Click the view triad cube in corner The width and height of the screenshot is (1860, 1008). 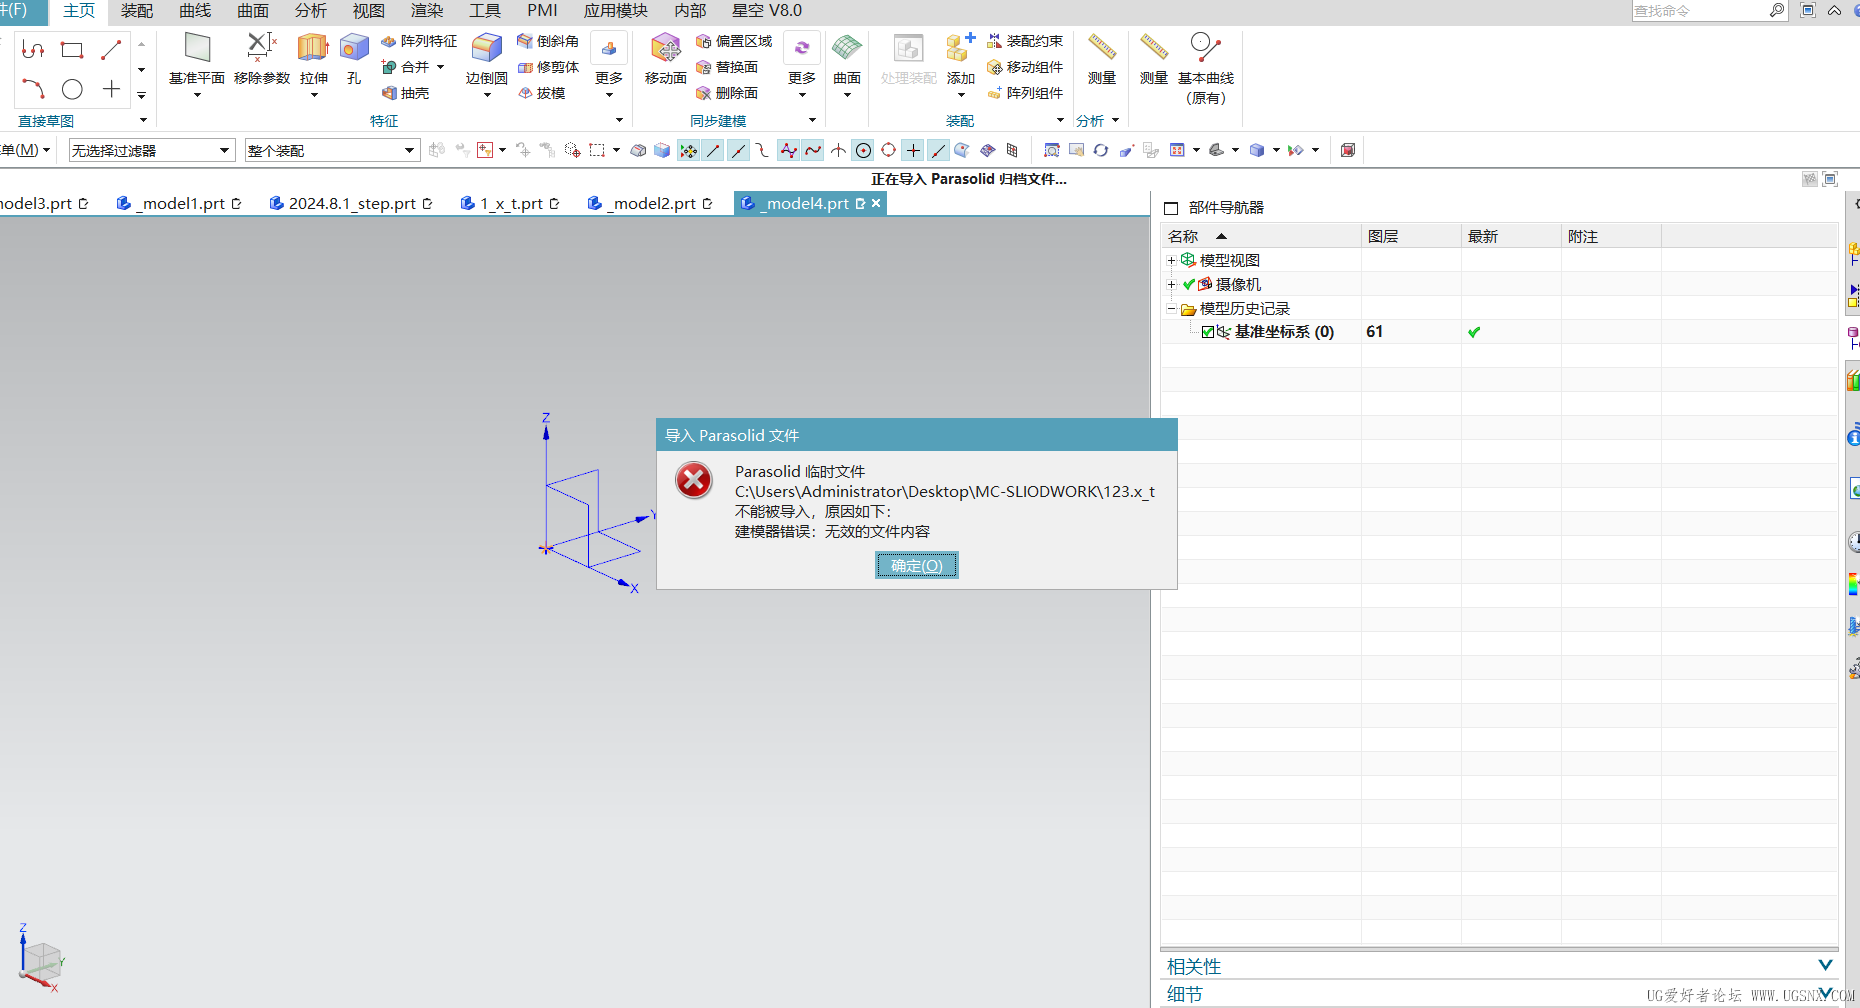tap(41, 961)
